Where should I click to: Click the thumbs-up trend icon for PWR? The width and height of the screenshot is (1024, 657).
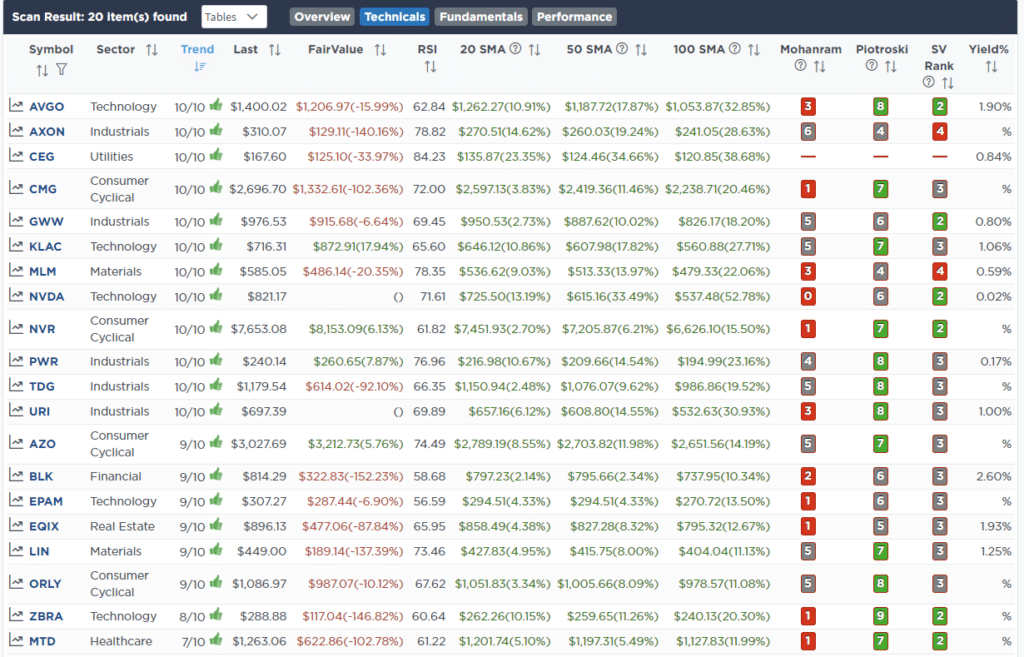[216, 360]
